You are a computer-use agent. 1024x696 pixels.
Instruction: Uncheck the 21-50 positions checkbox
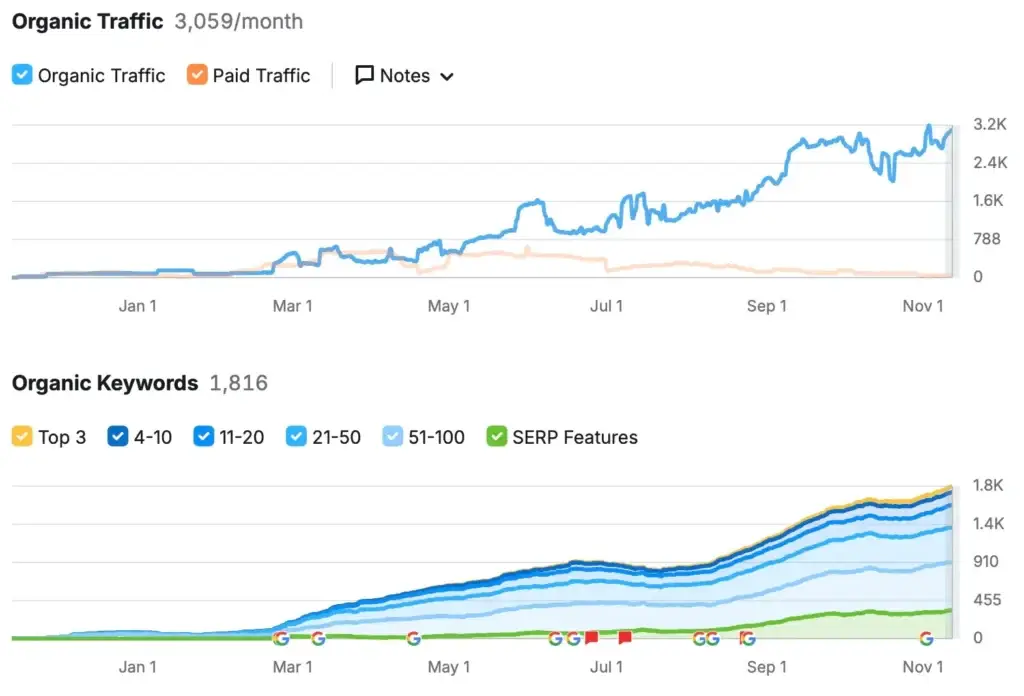point(296,437)
